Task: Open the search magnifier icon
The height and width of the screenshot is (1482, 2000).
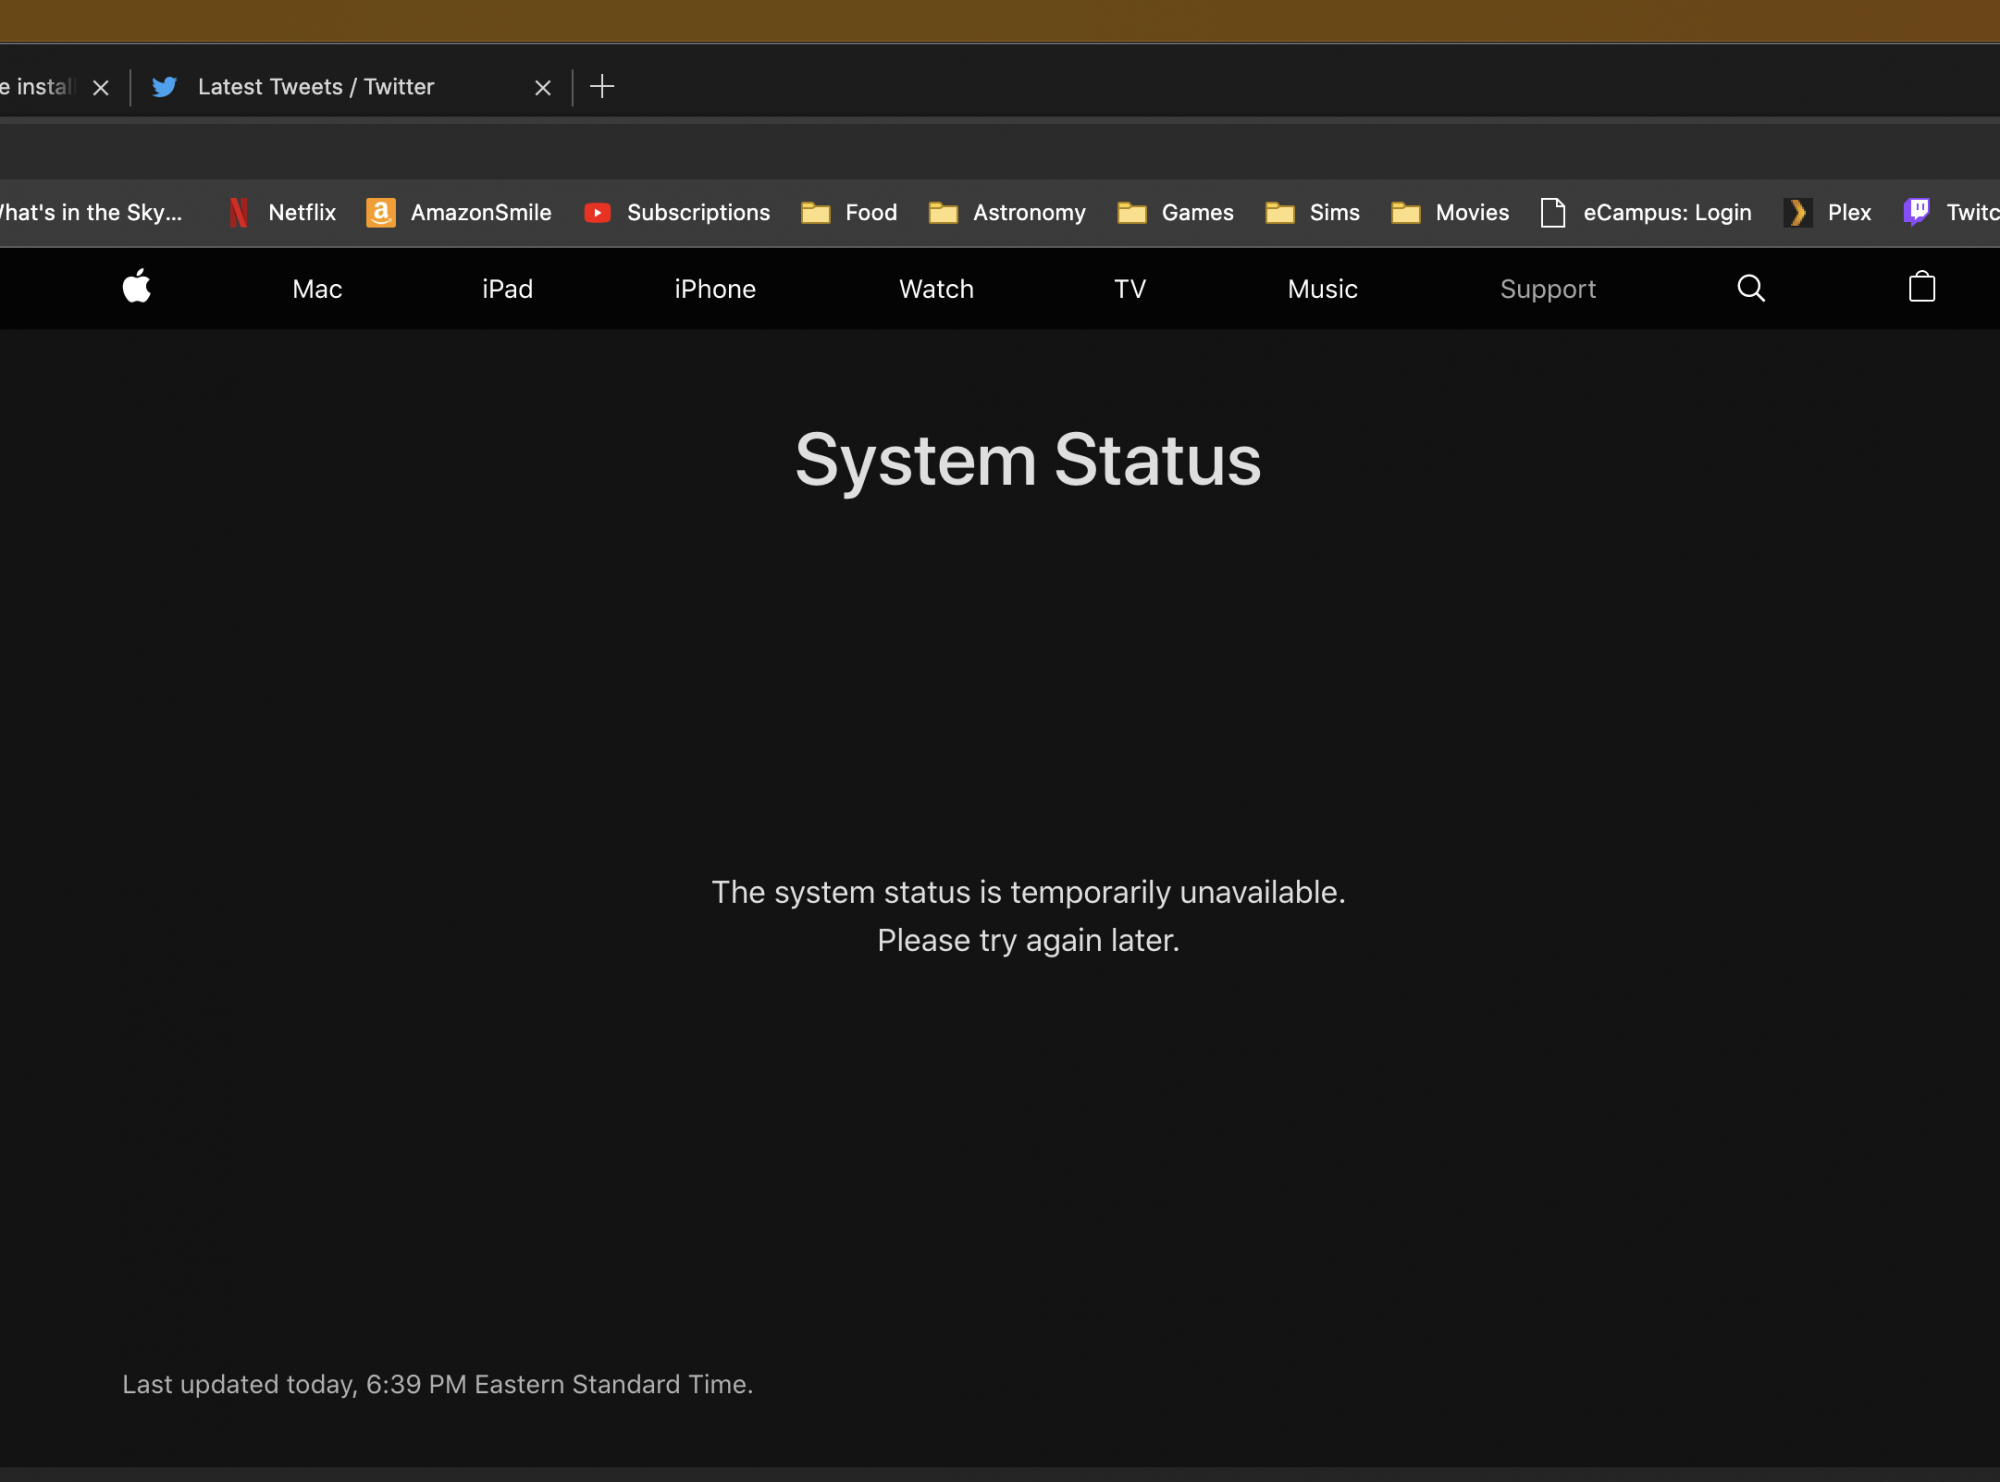Action: coord(1751,288)
